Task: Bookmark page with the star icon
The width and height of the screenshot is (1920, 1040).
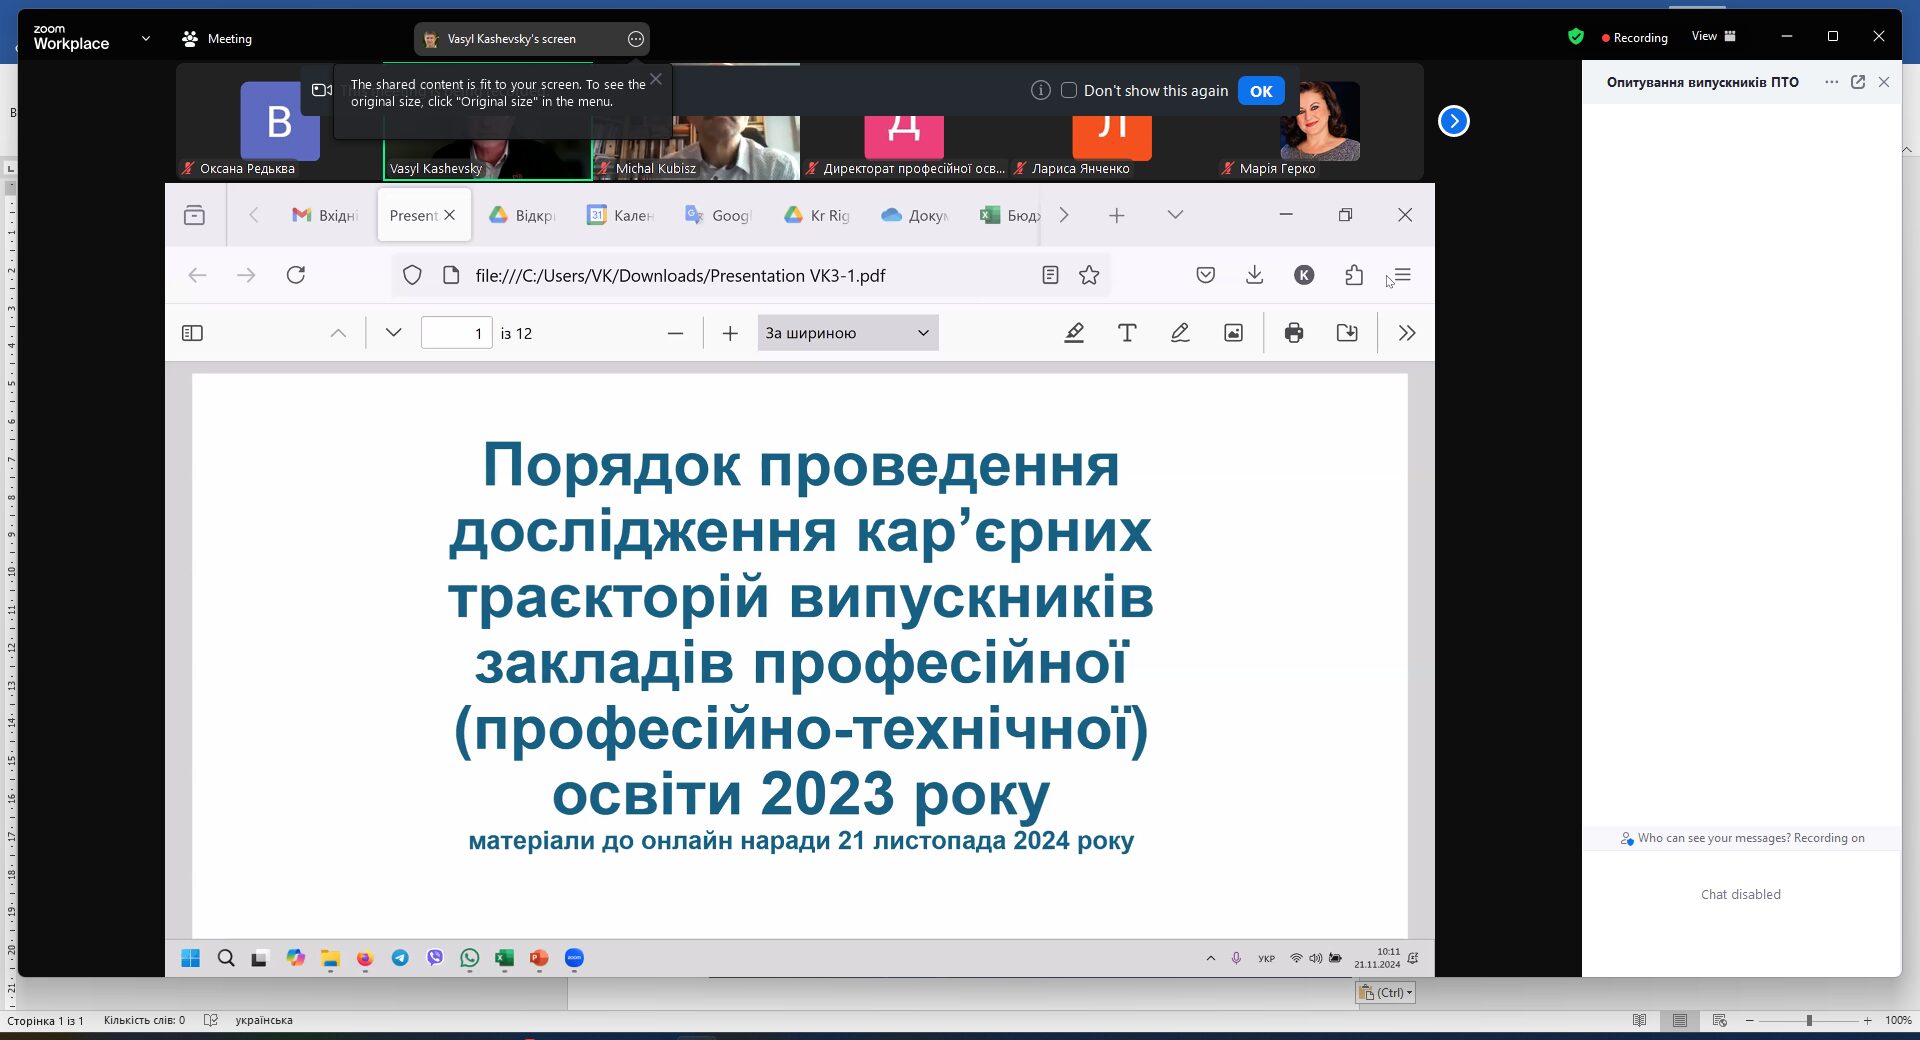Action: 1089,275
